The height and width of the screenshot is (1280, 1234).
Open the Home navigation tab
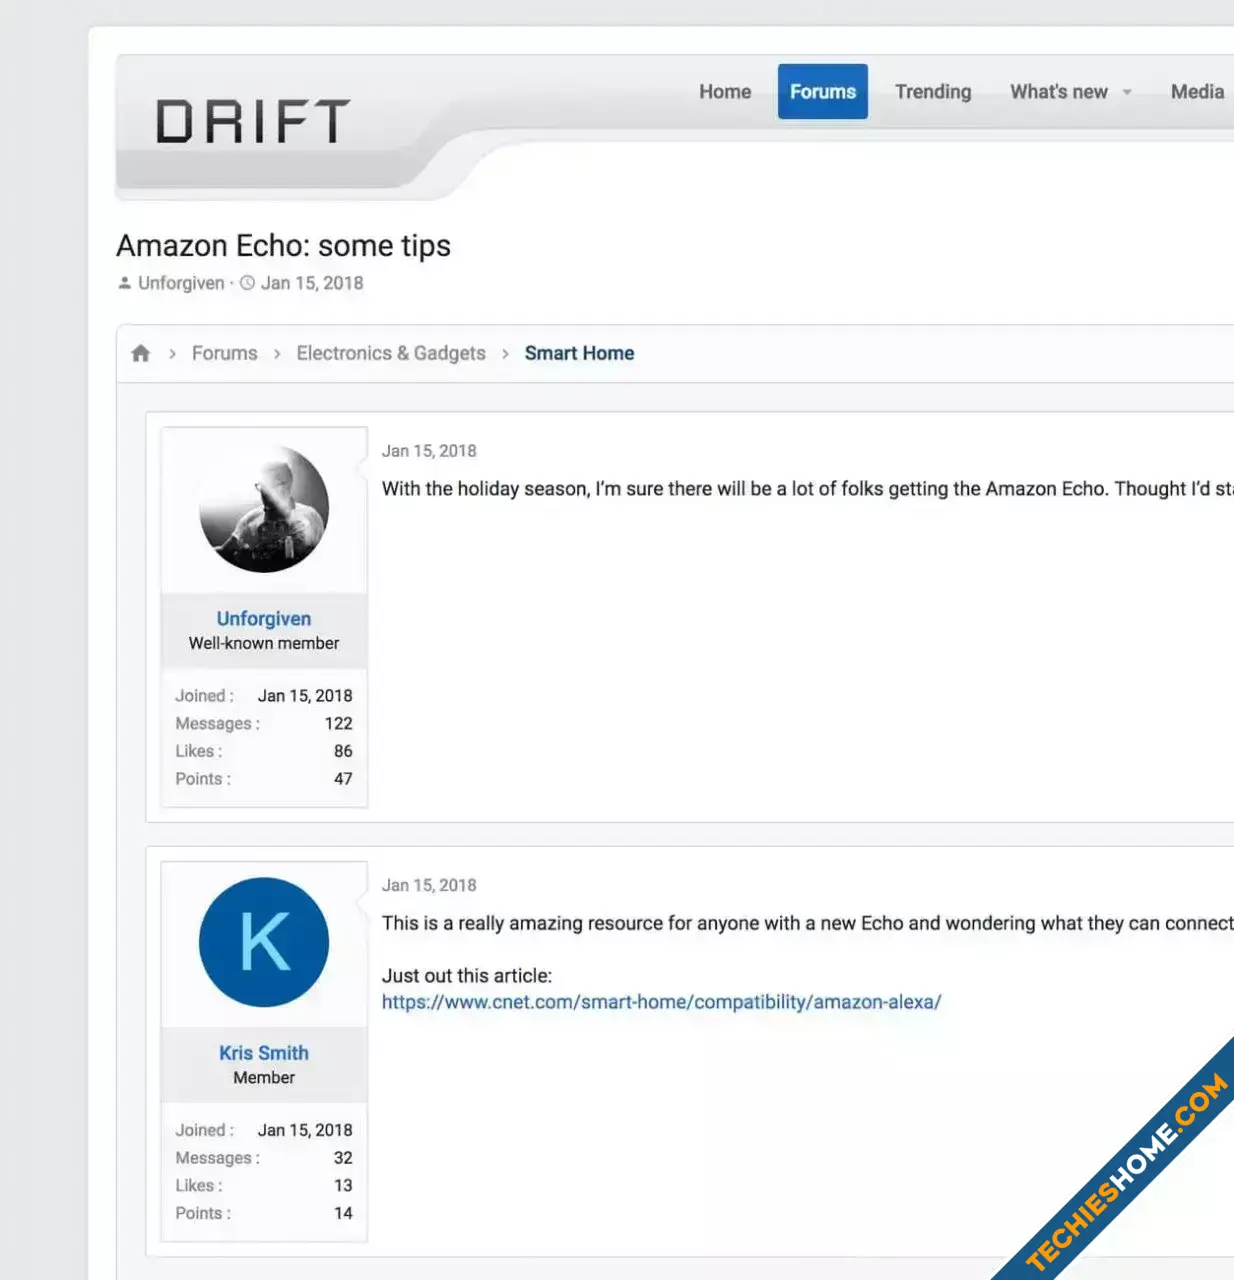(x=725, y=92)
